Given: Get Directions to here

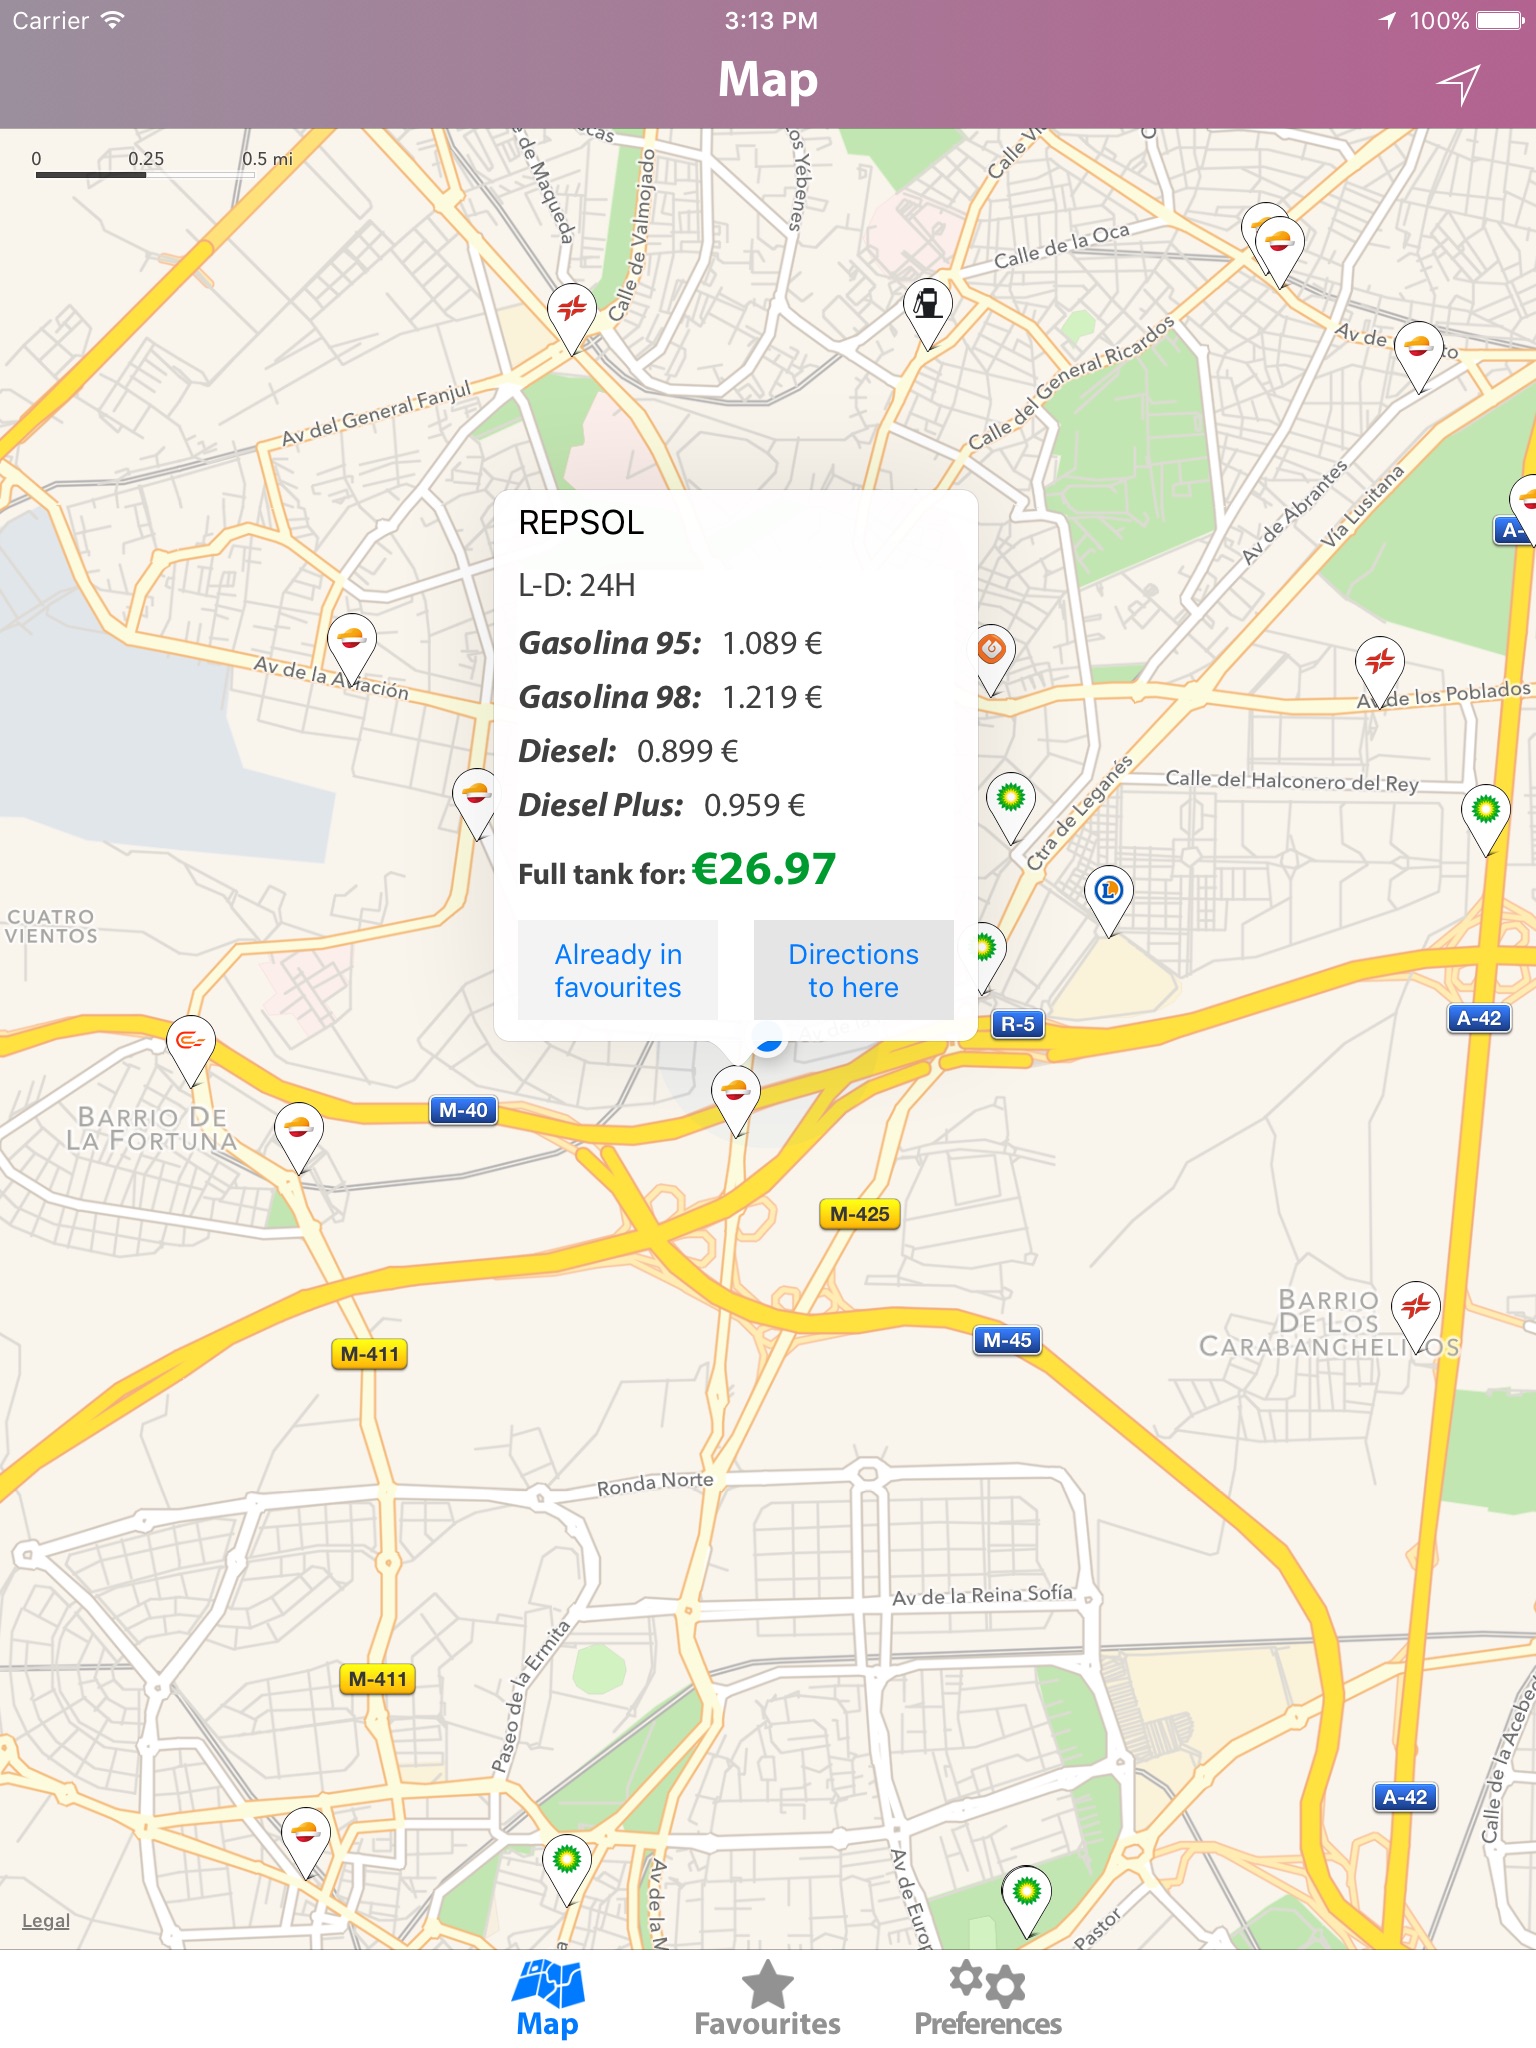Looking at the screenshot, I should pos(854,970).
